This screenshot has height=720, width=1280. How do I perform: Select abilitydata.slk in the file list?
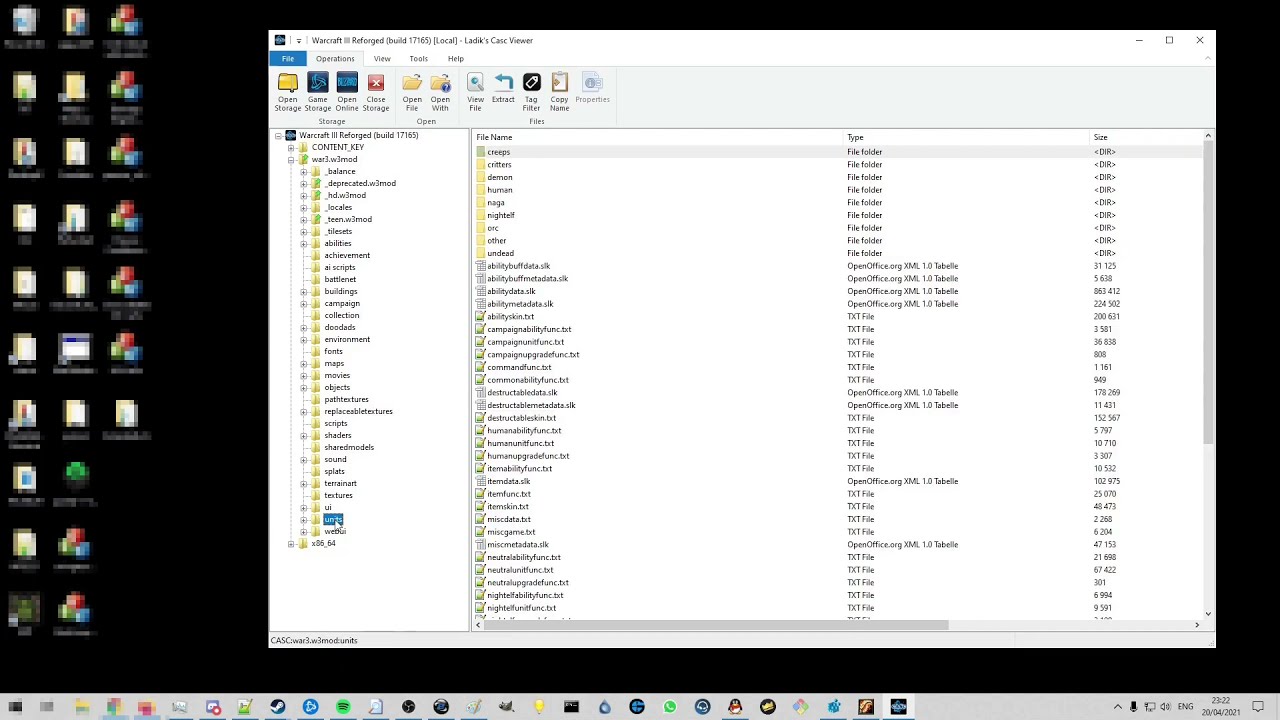(838, 291)
